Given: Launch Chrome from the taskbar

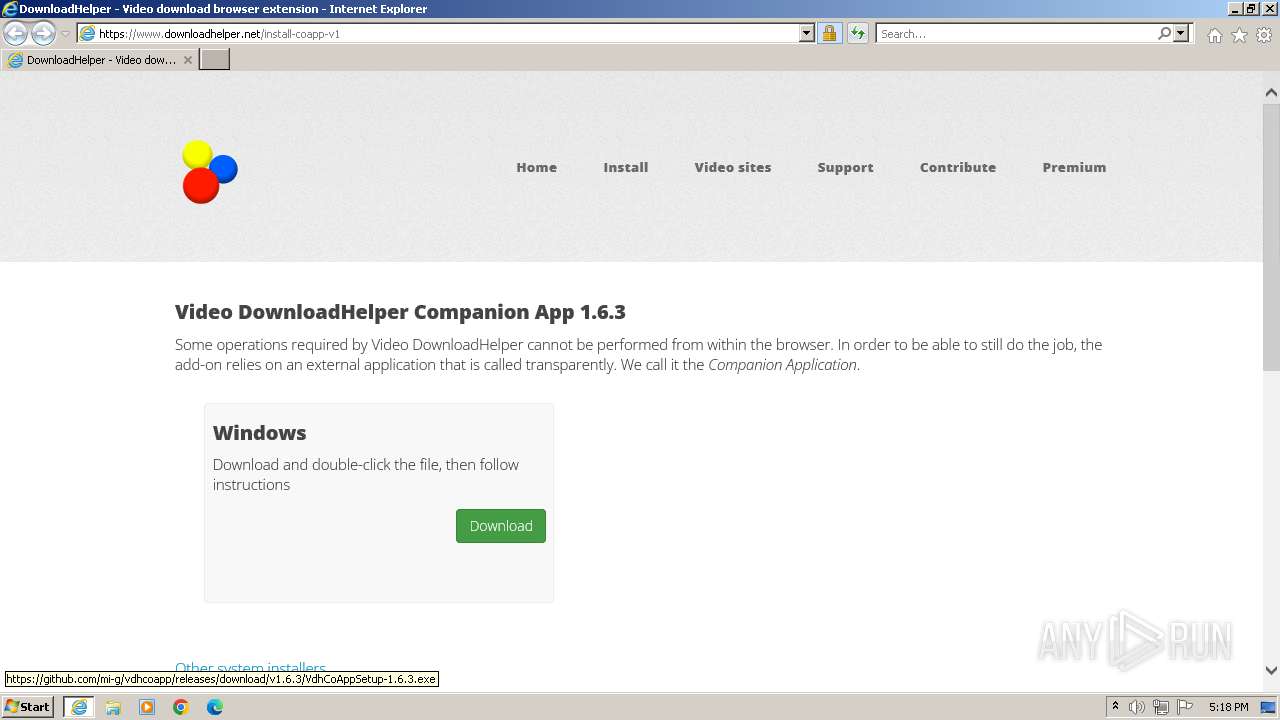Looking at the screenshot, I should (x=181, y=707).
